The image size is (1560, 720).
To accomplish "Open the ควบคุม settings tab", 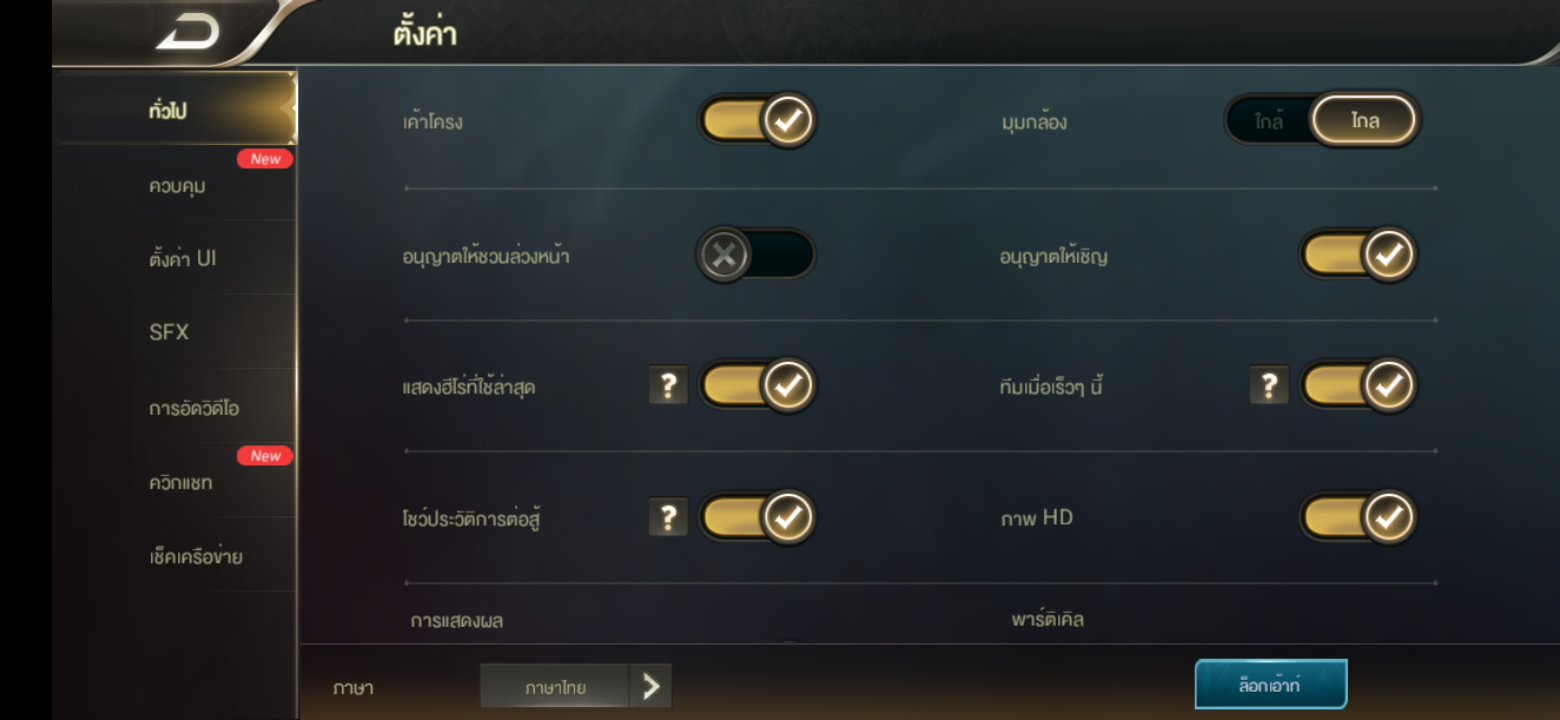I will click(x=176, y=185).
